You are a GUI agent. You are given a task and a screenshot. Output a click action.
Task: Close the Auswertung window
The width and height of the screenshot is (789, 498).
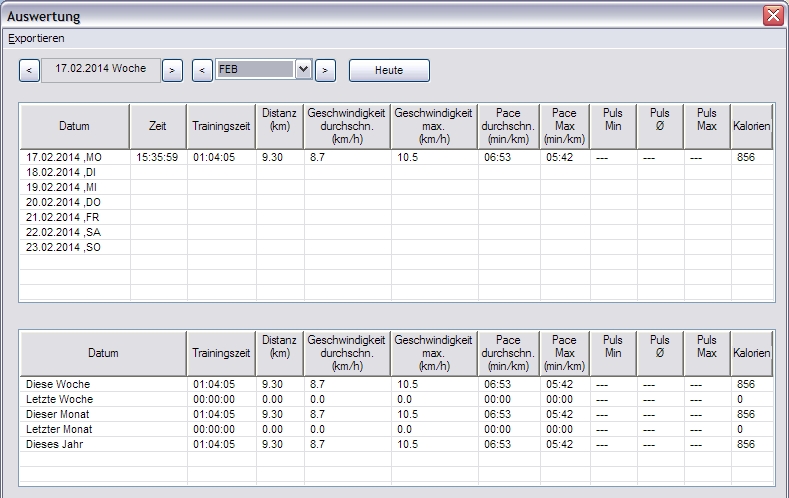pyautogui.click(x=772, y=16)
